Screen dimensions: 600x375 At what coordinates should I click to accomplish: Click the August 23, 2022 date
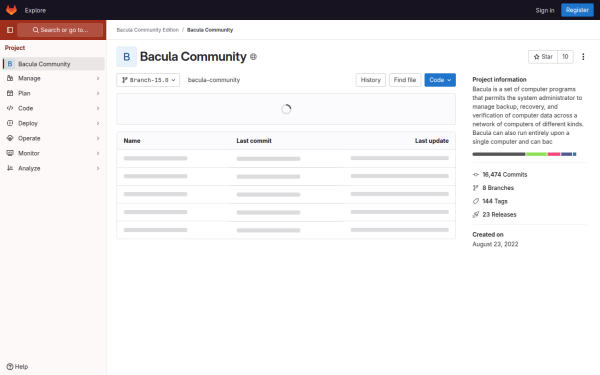coord(495,244)
